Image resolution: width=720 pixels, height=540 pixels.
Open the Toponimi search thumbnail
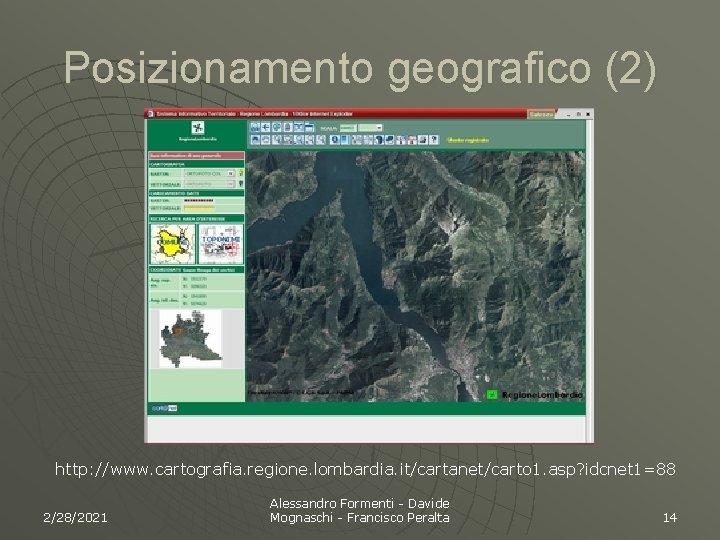coord(221,244)
